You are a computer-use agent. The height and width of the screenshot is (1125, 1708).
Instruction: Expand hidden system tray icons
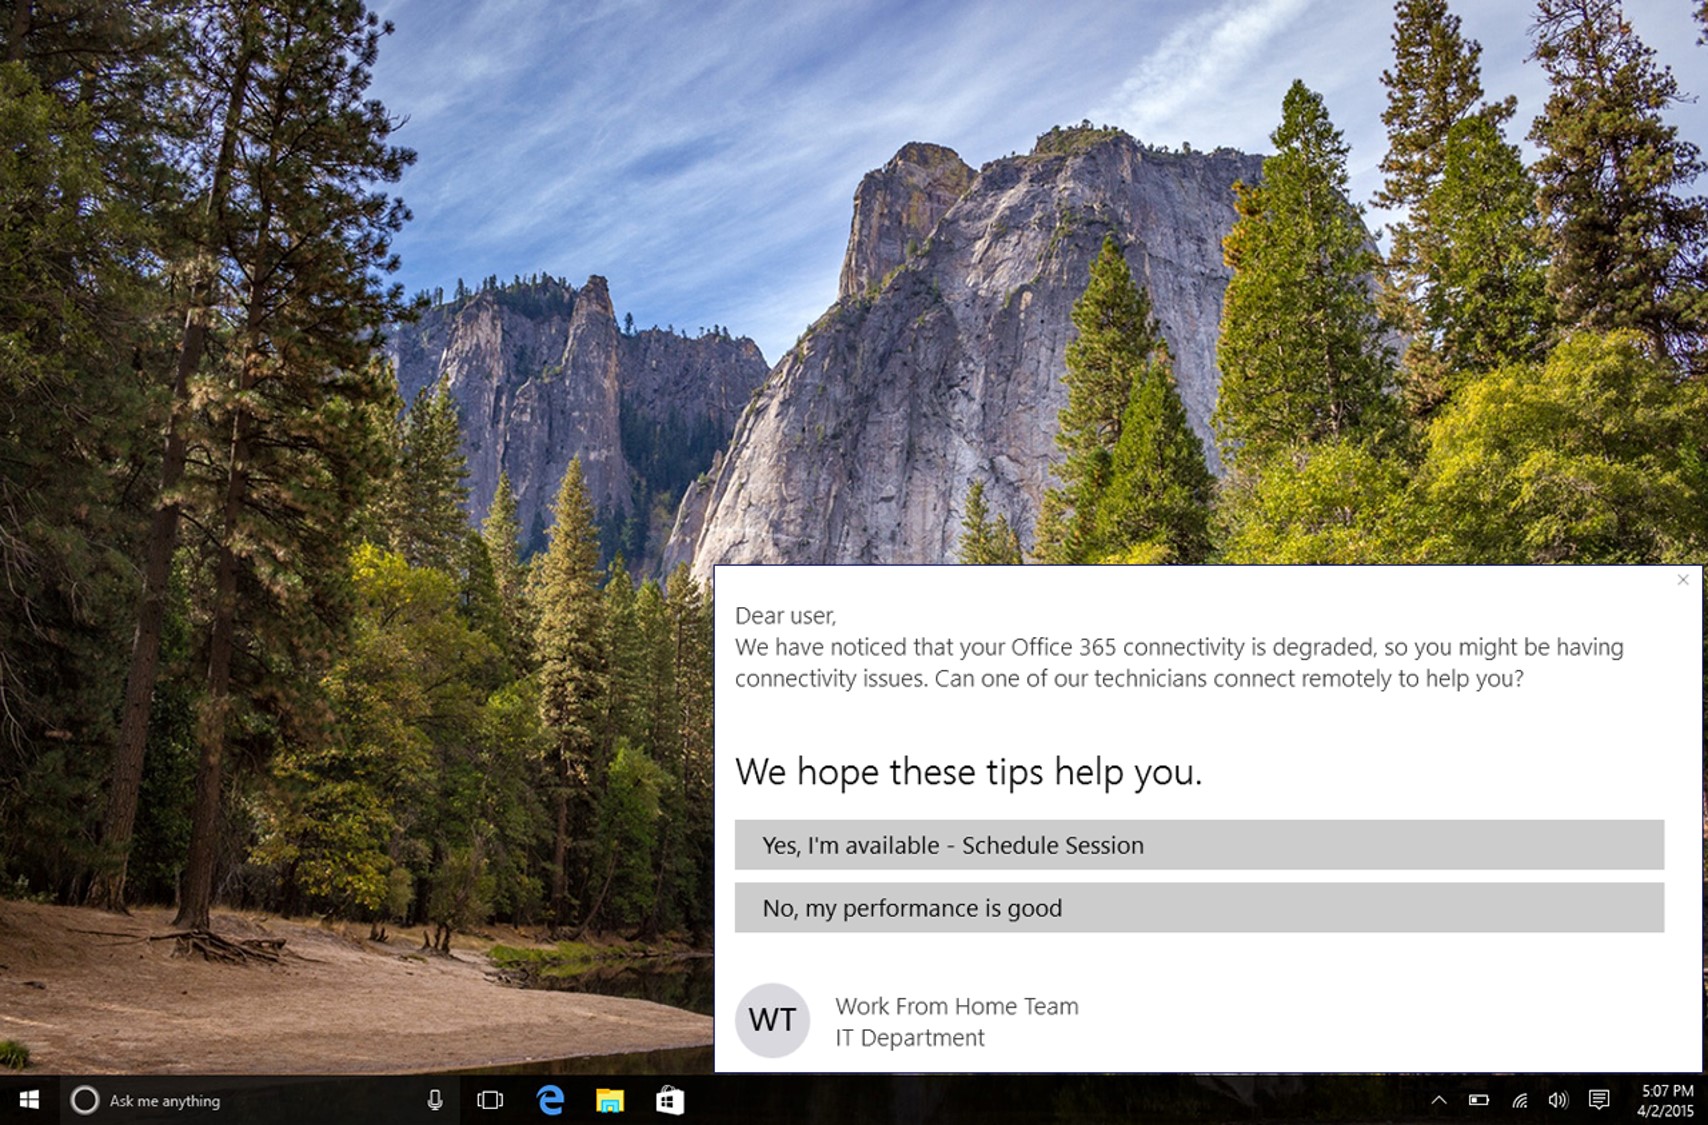[x=1439, y=1100]
